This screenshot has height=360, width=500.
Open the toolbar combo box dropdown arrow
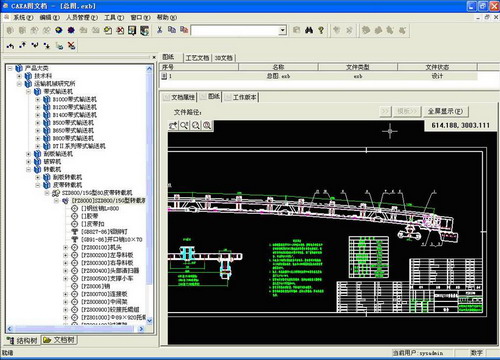tap(283, 30)
